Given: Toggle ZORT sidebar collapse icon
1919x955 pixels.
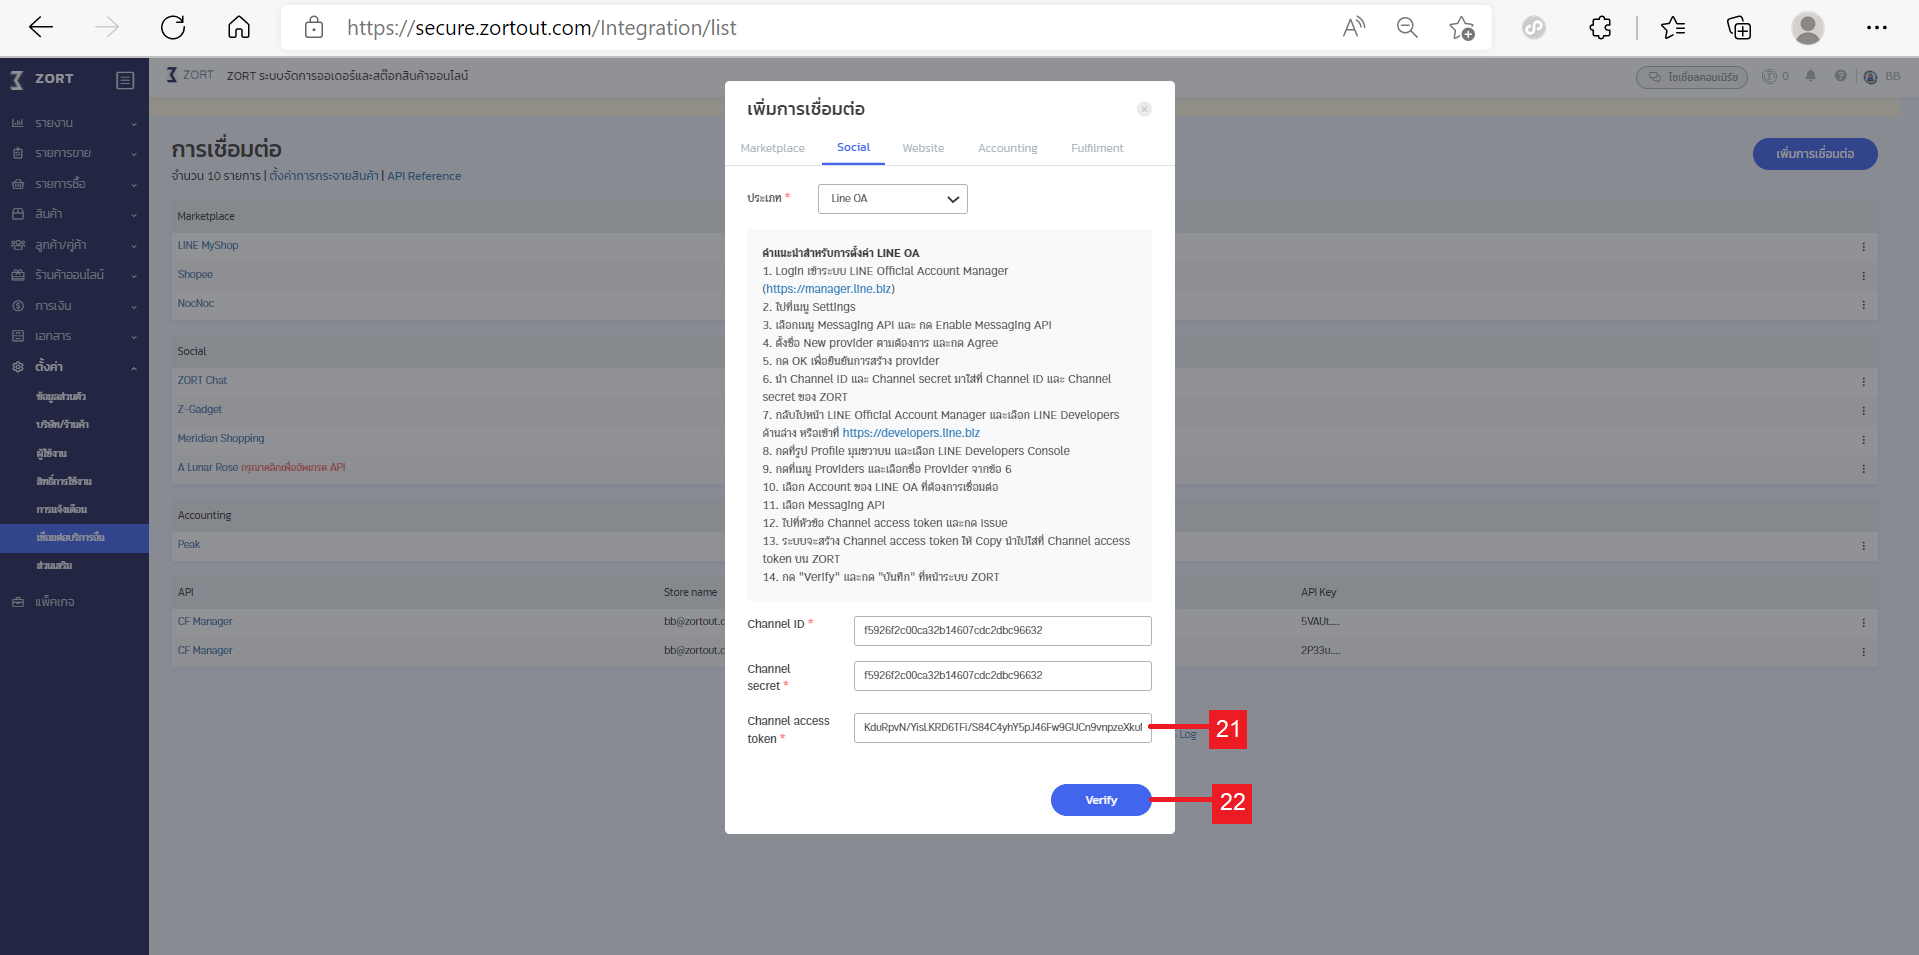Looking at the screenshot, I should click(125, 80).
